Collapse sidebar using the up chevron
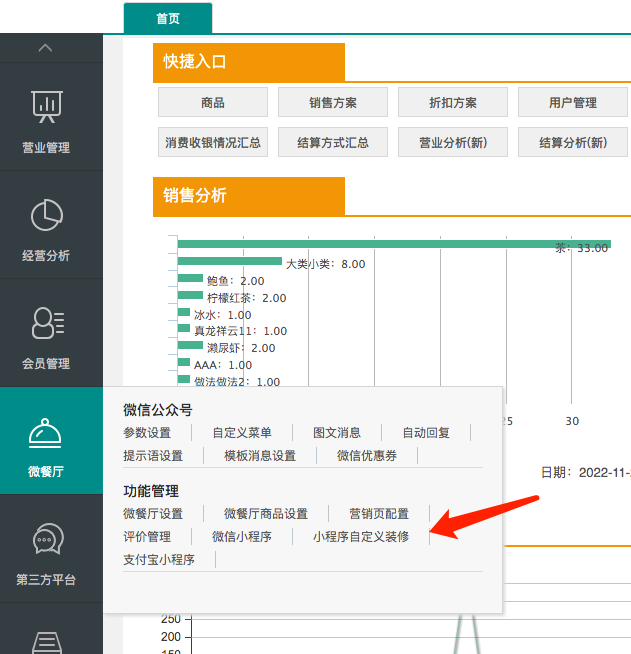The image size is (631, 654). [46, 47]
